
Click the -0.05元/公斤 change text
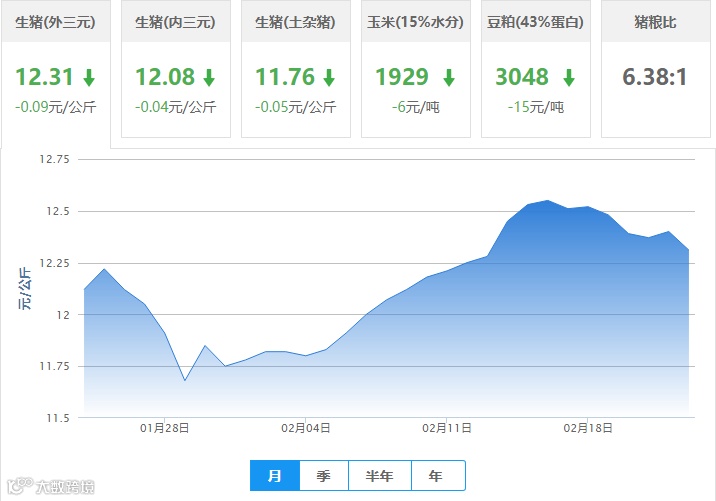[x=296, y=107]
